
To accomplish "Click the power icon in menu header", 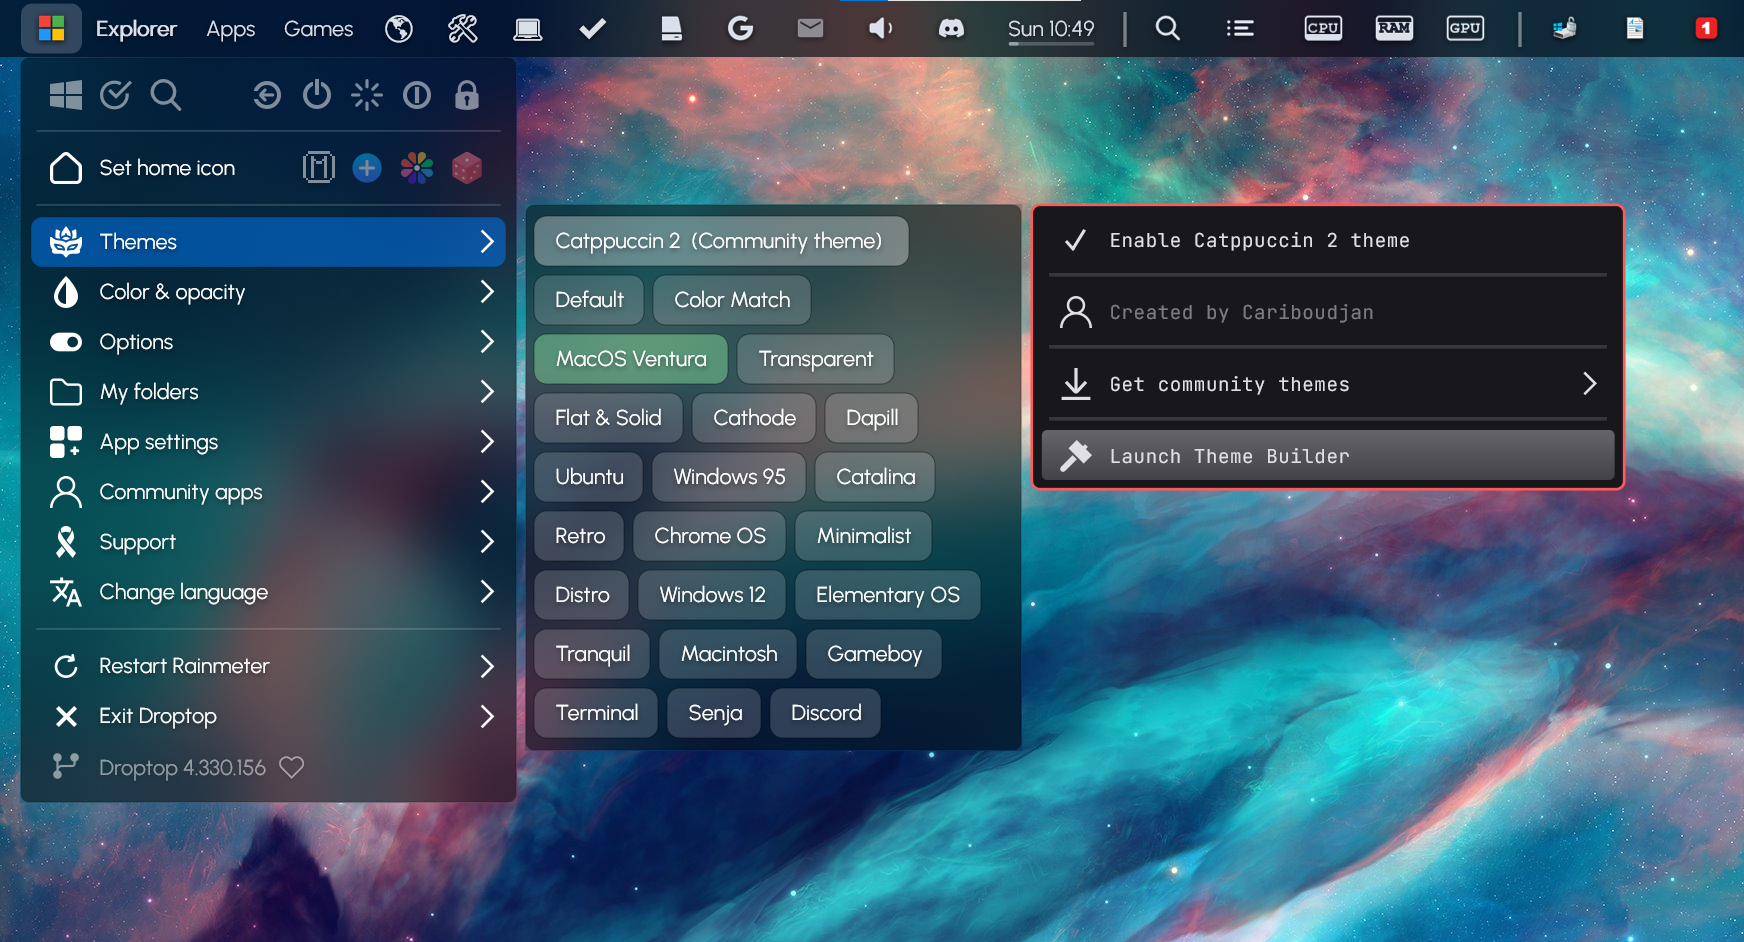I will click(x=317, y=95).
